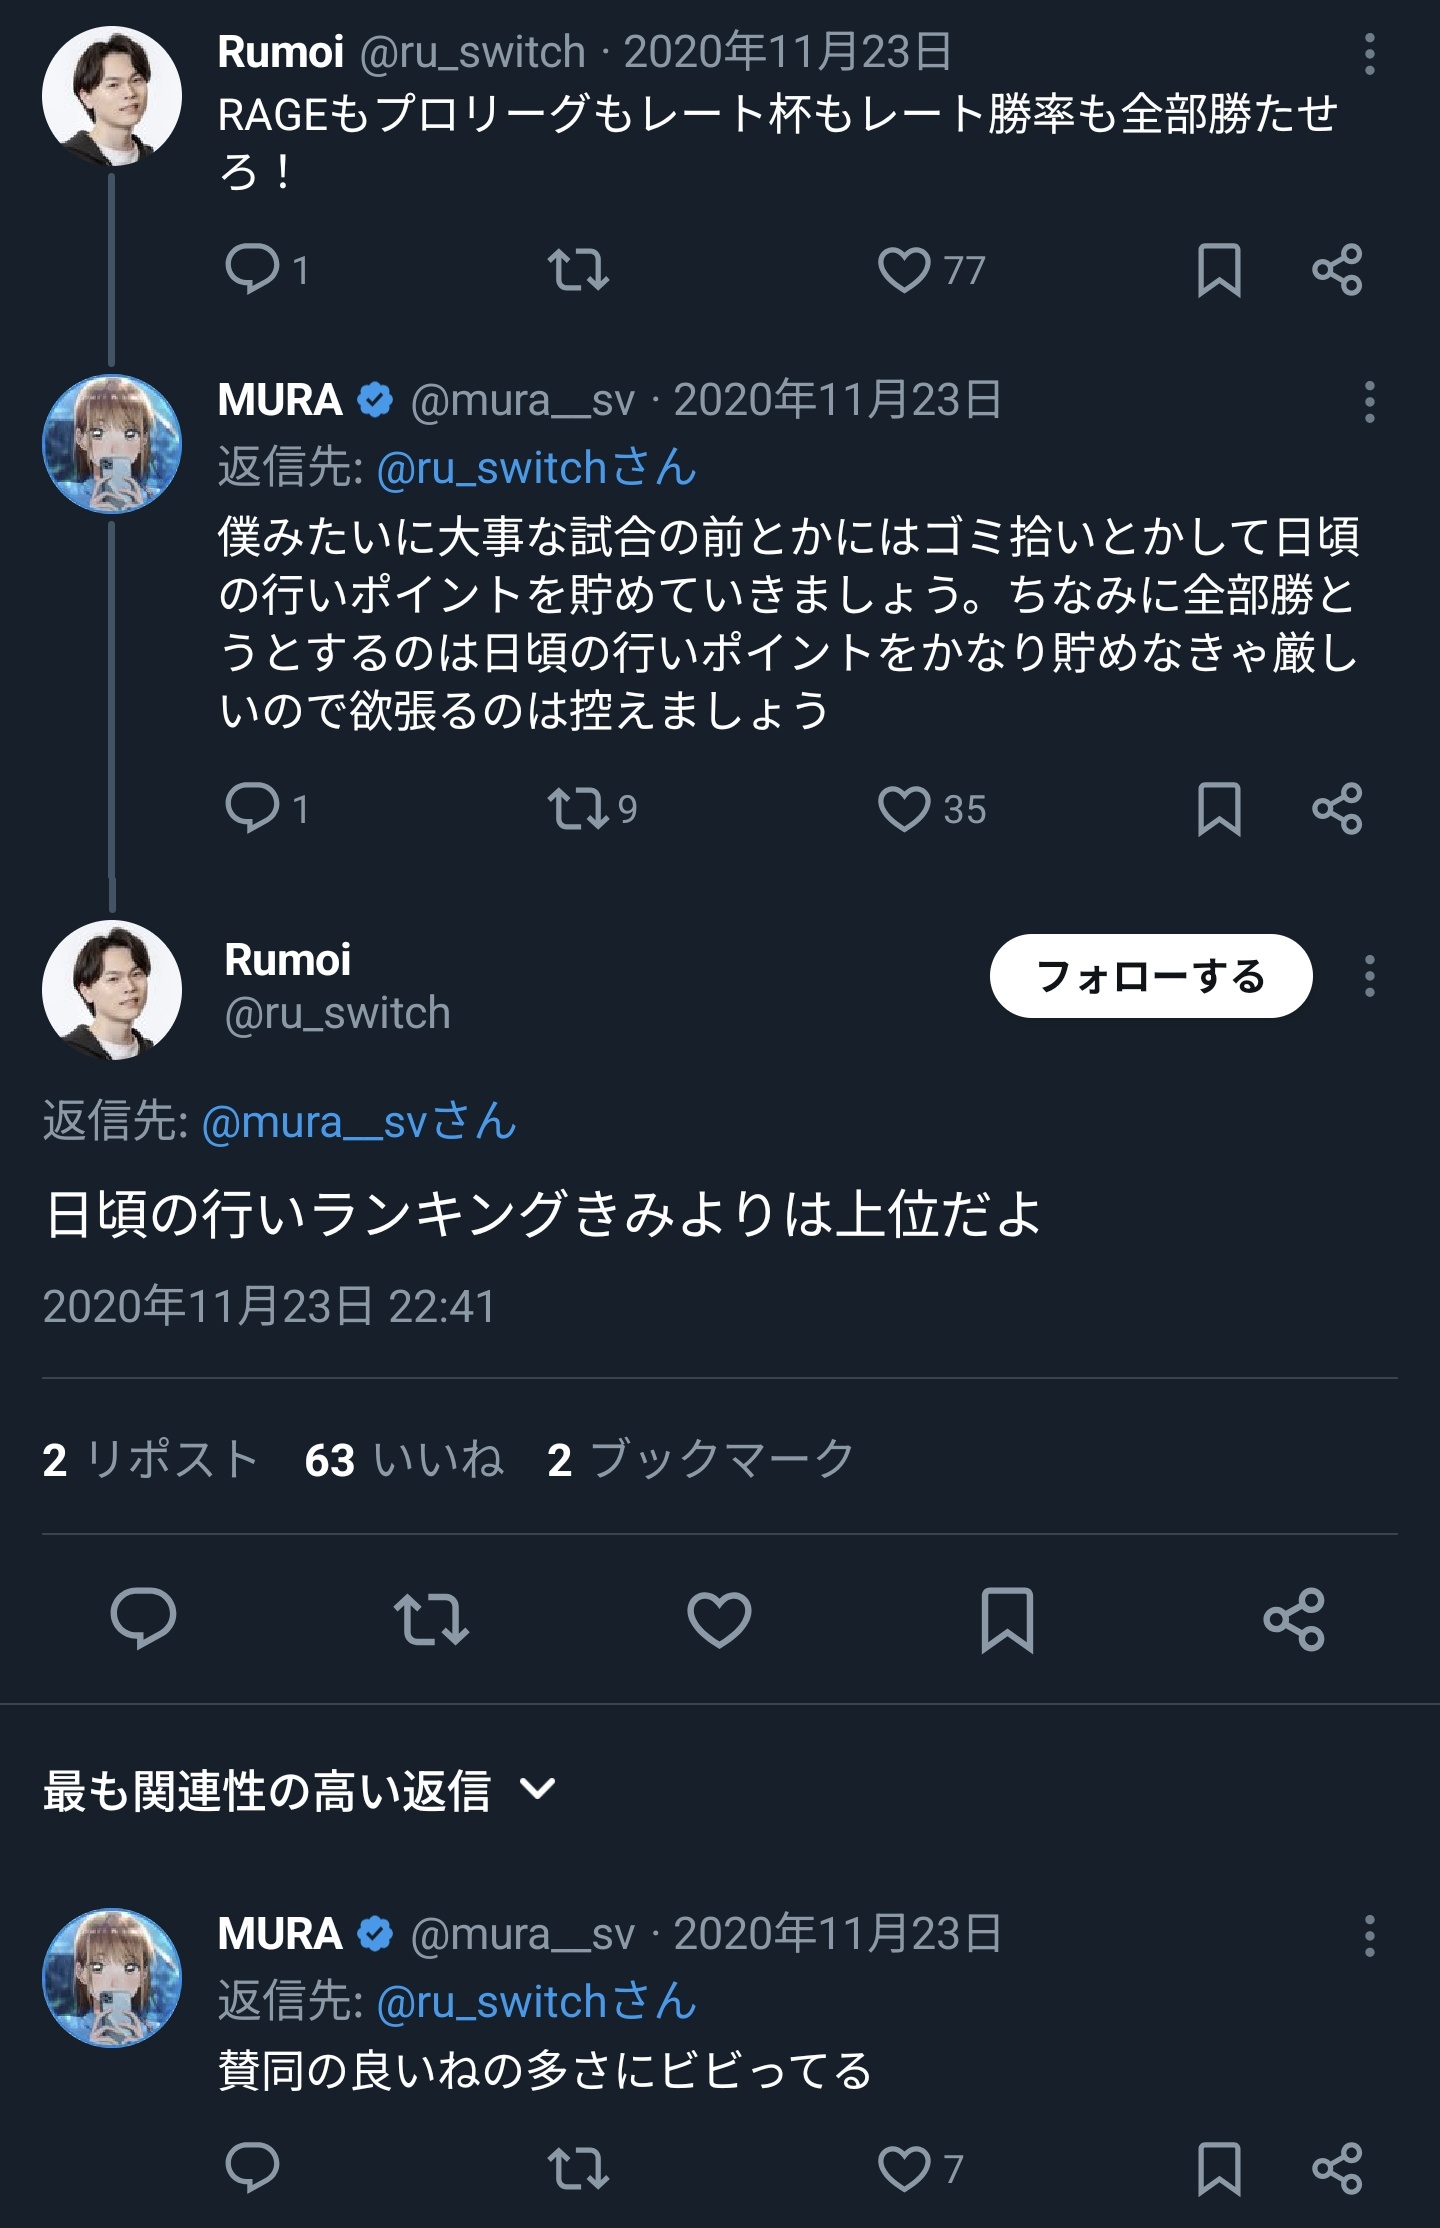Open more options menu beside フォローする button
The image size is (1440, 2228).
(1369, 976)
